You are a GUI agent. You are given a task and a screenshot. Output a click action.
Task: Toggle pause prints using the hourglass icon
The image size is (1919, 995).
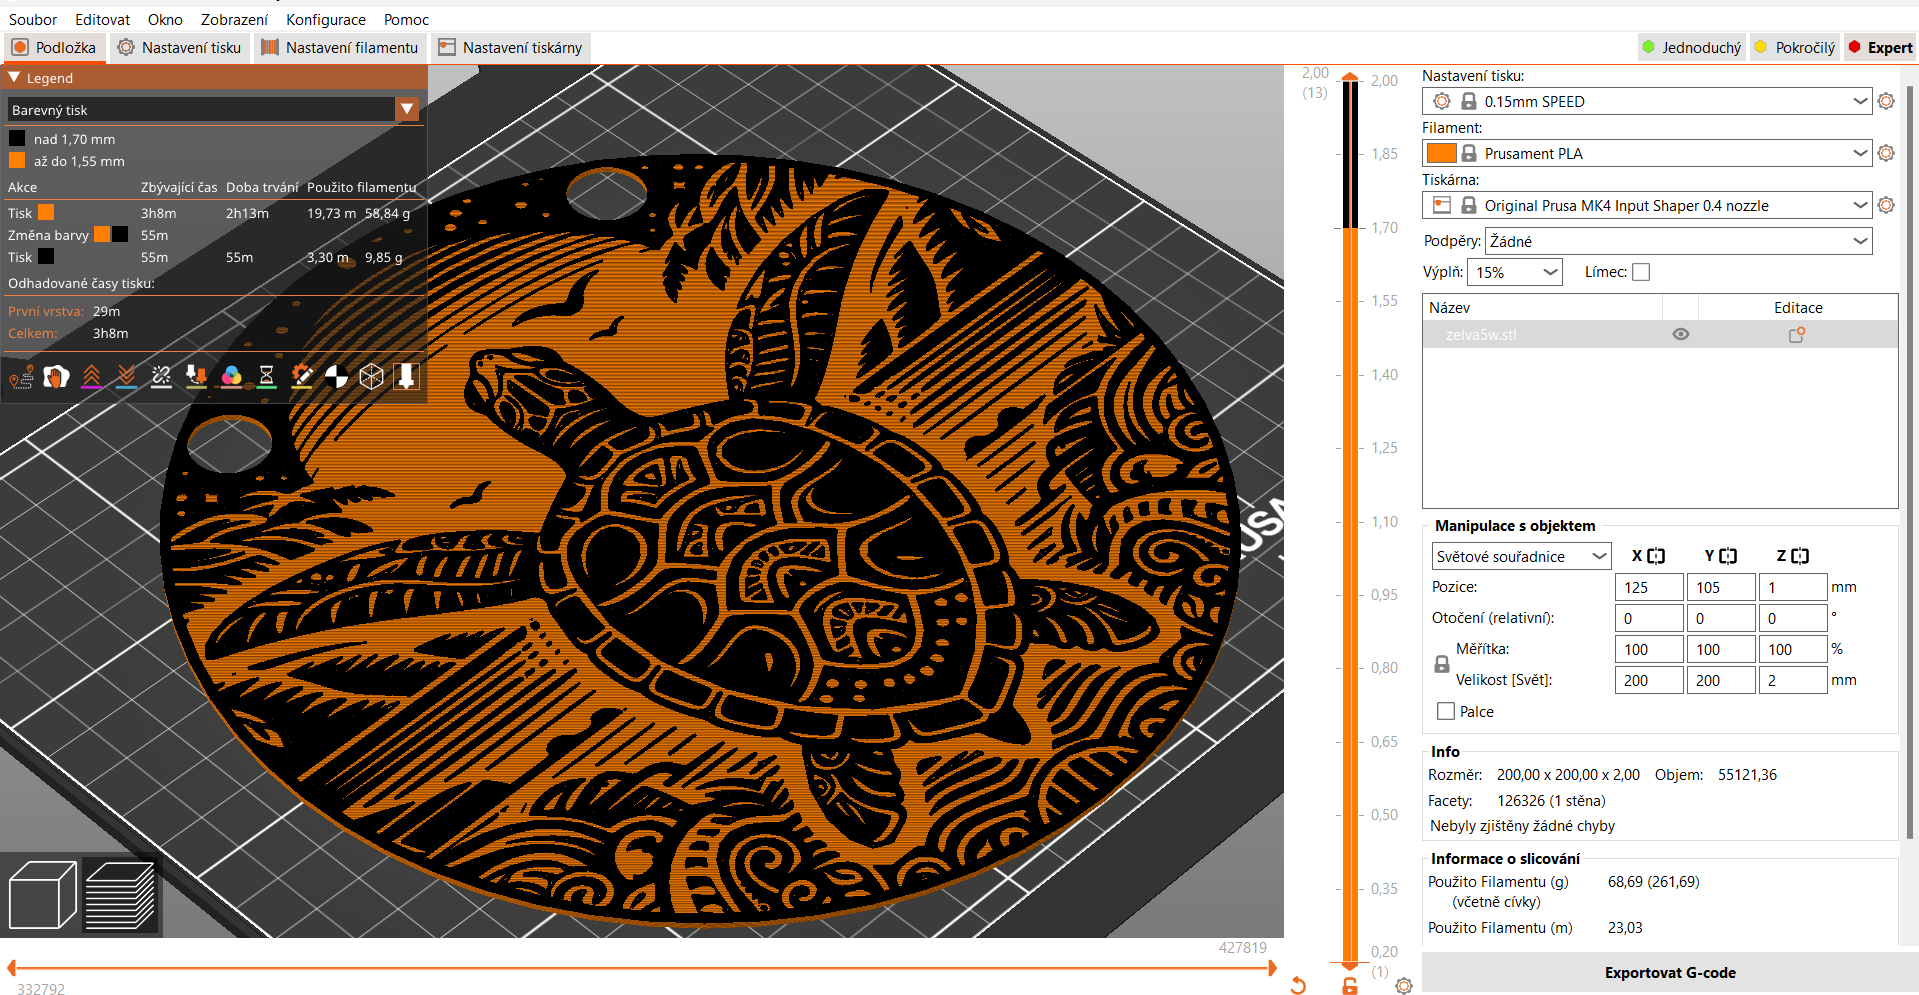tap(266, 377)
